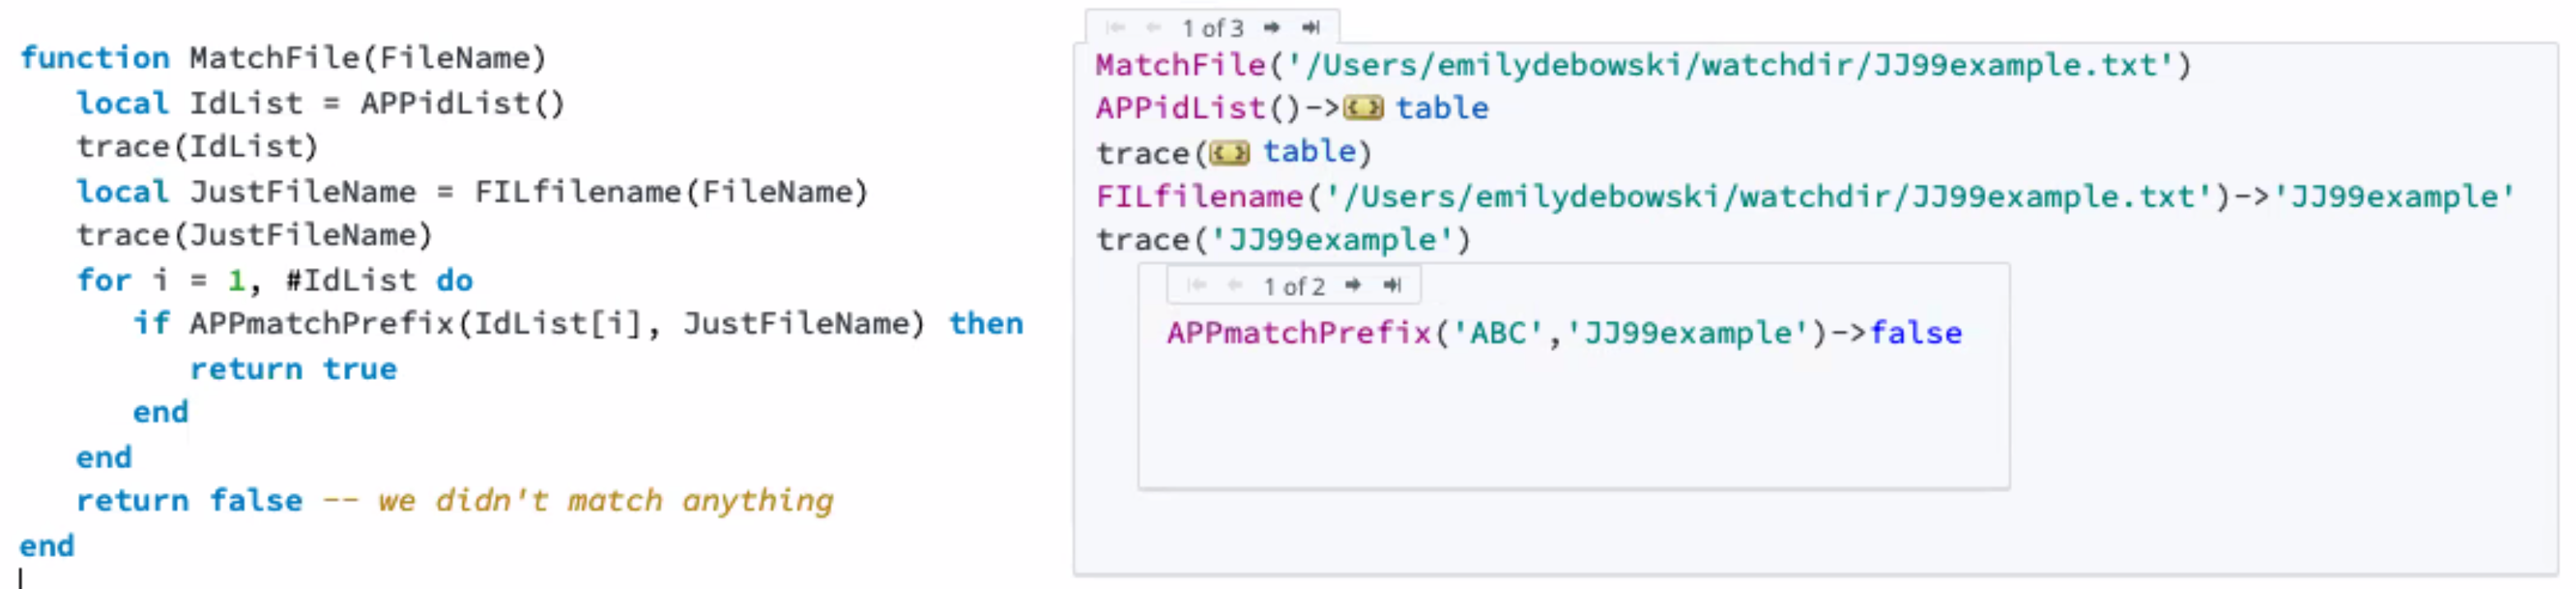Expand the table link in trace annotation
Screen dimensions: 2576x589
click(1308, 152)
